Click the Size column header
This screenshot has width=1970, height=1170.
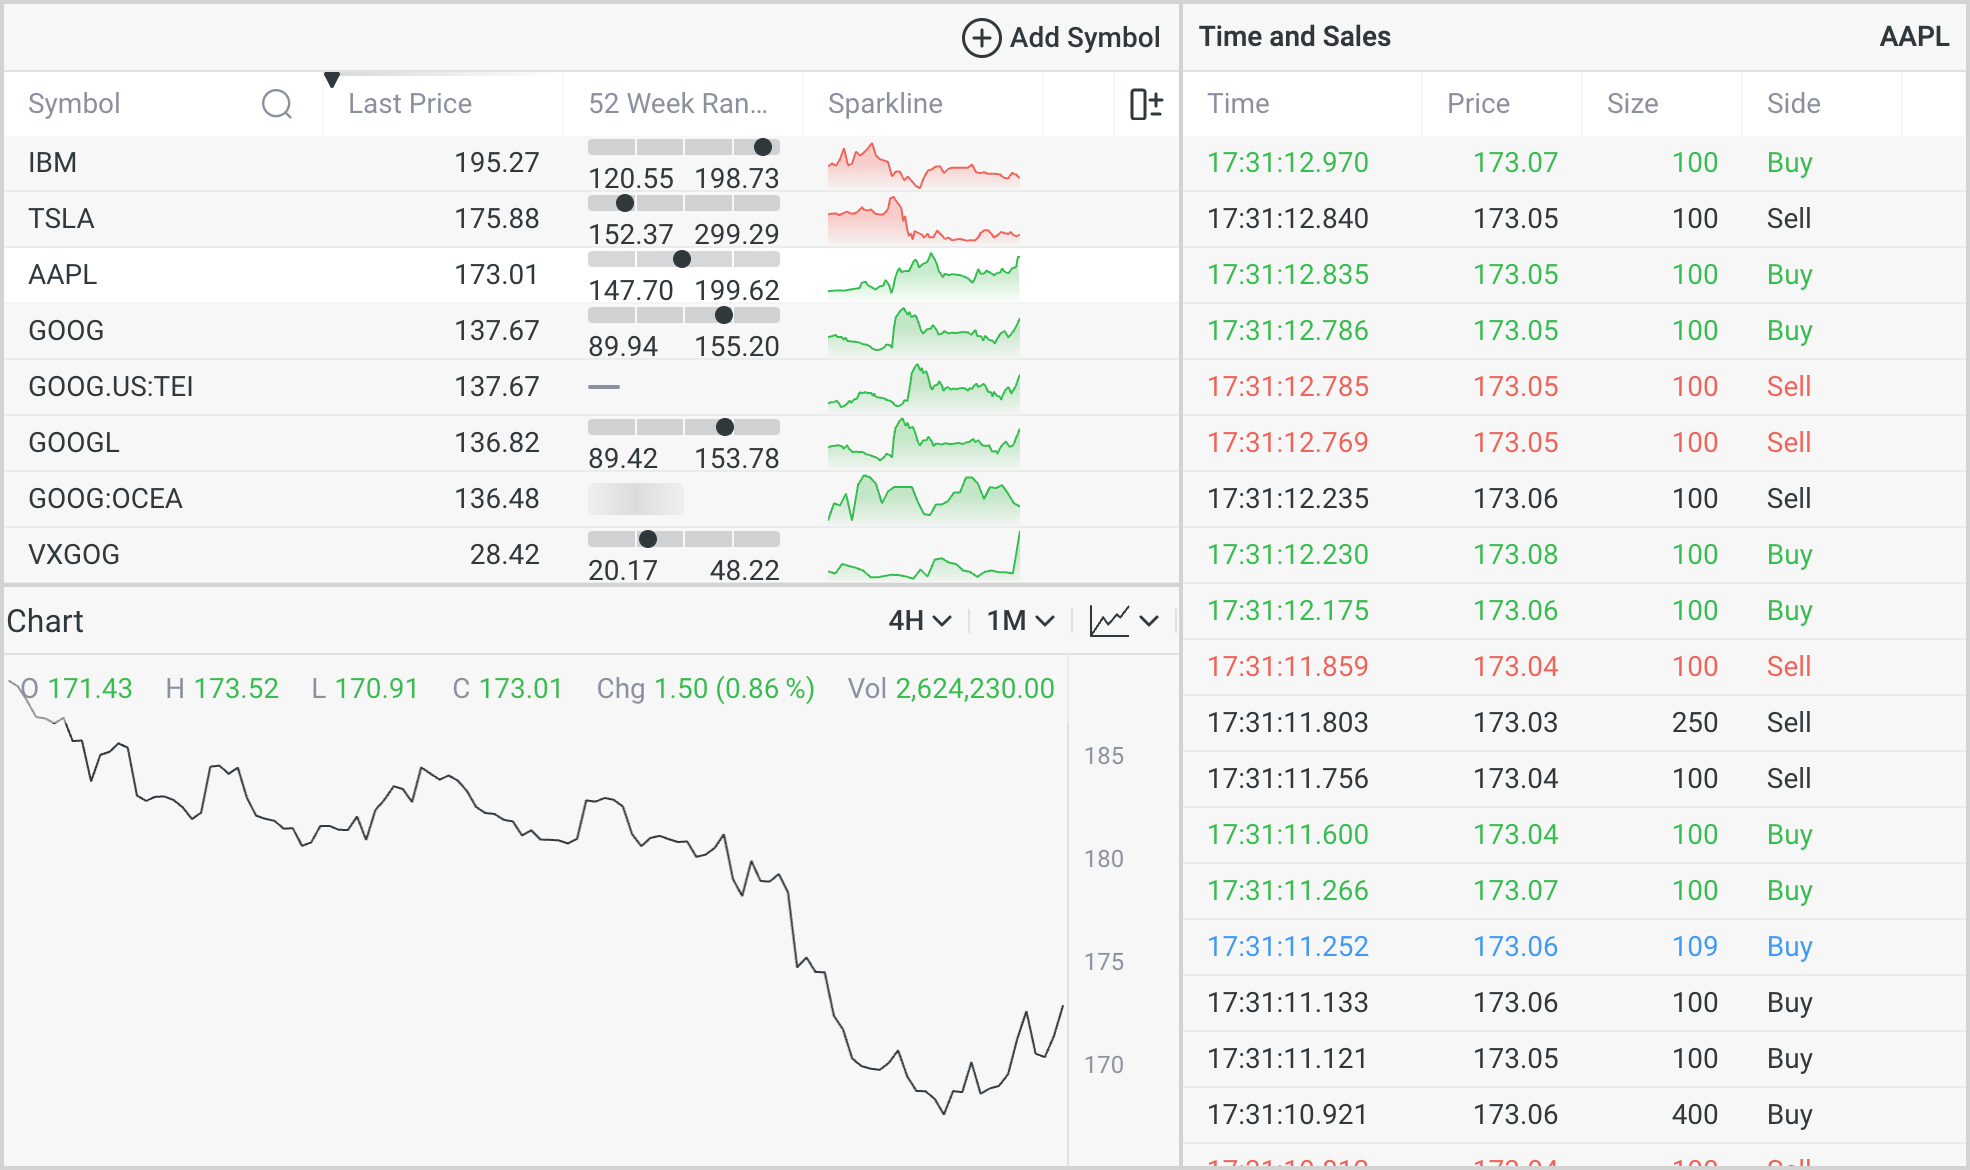click(x=1632, y=104)
